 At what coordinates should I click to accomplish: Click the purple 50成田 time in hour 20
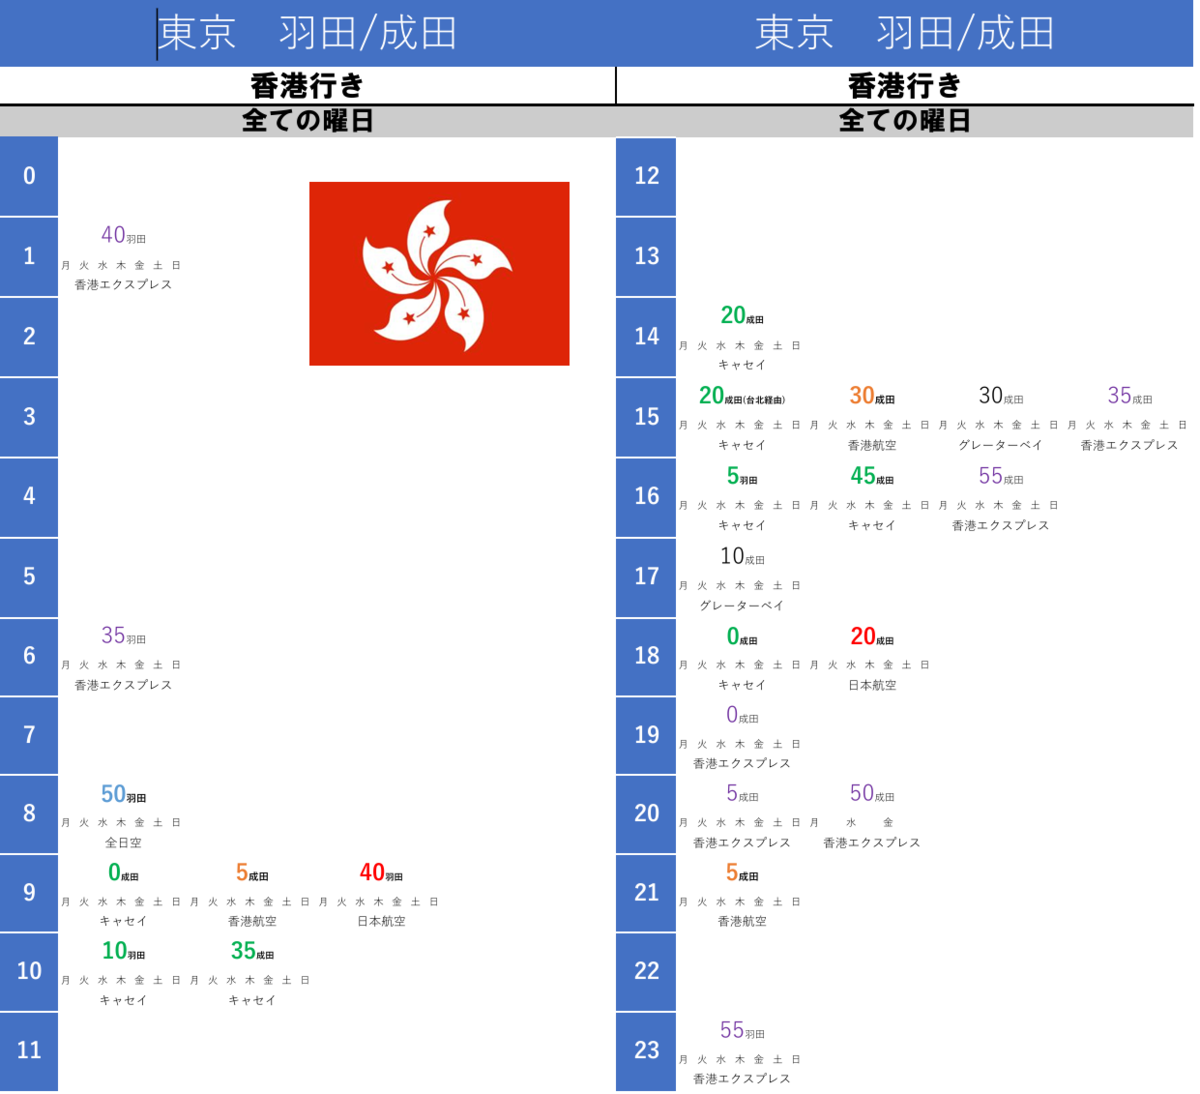pyautogui.click(x=872, y=793)
